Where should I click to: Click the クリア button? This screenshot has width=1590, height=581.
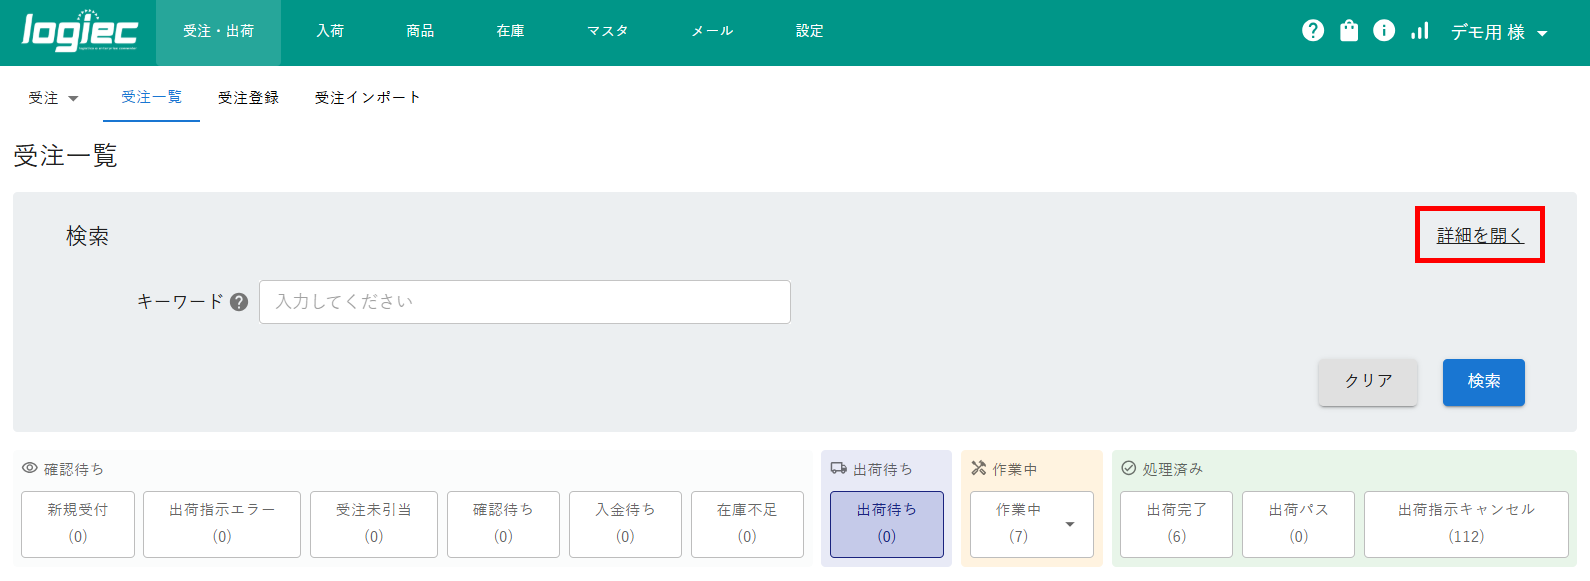click(1367, 382)
